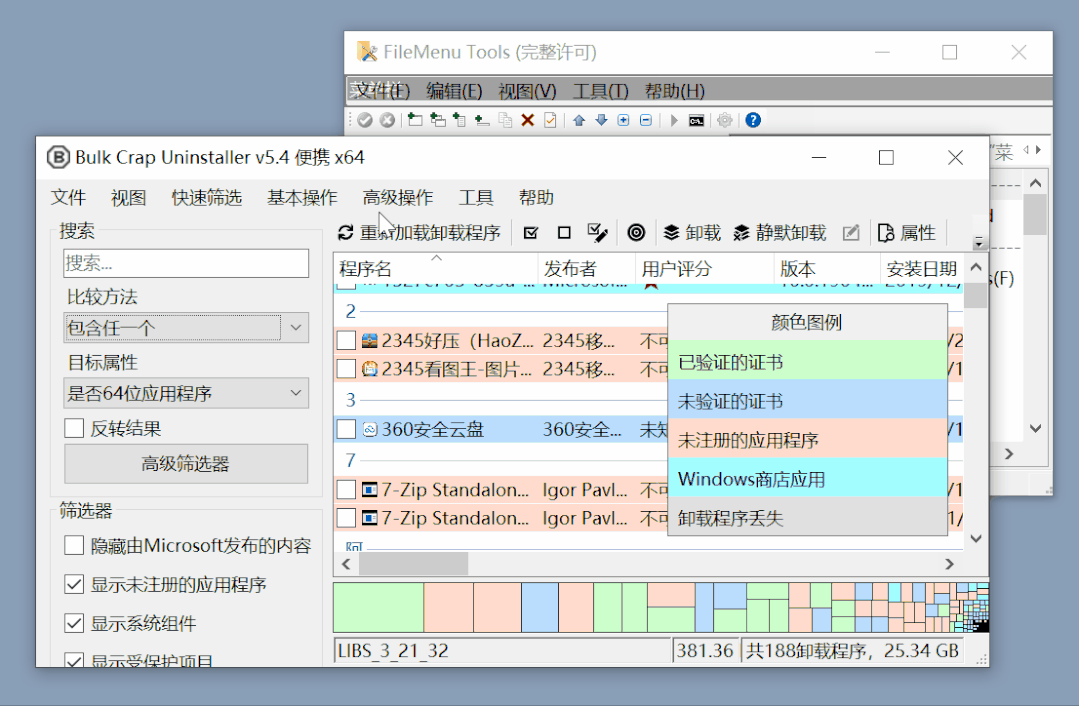The width and height of the screenshot is (1079, 706).
Task: Click the deselect all empty-box toolbar icon
Action: [x=564, y=233]
